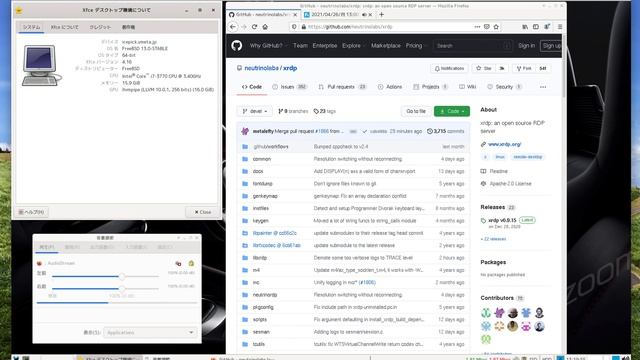The image size is (640, 360).
Task: Click librfxcodec submodule entry
Action: [x=276, y=245]
